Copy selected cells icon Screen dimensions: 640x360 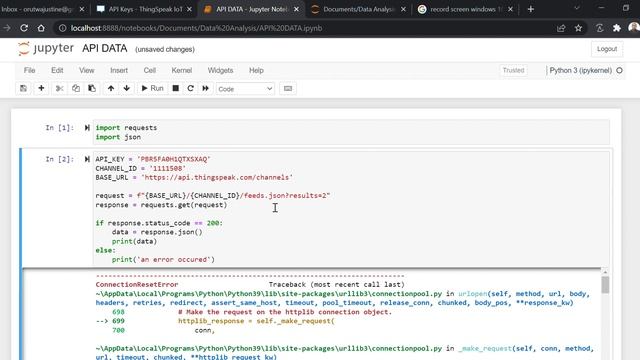pyautogui.click(x=76, y=89)
